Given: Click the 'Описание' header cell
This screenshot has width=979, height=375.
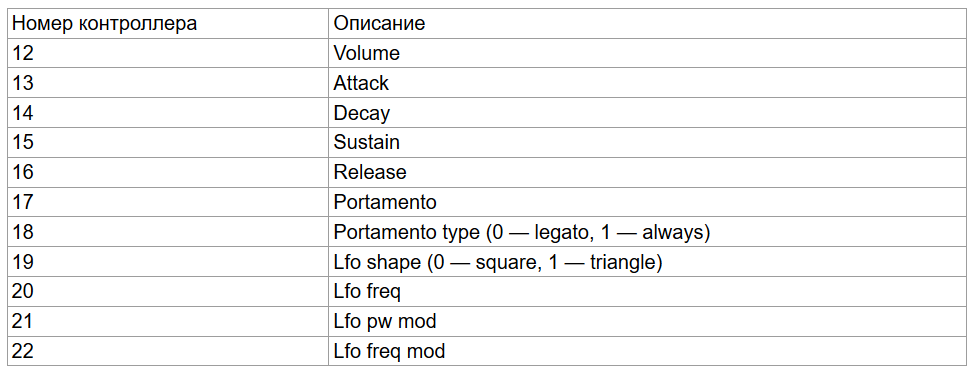Looking at the screenshot, I should tap(647, 24).
